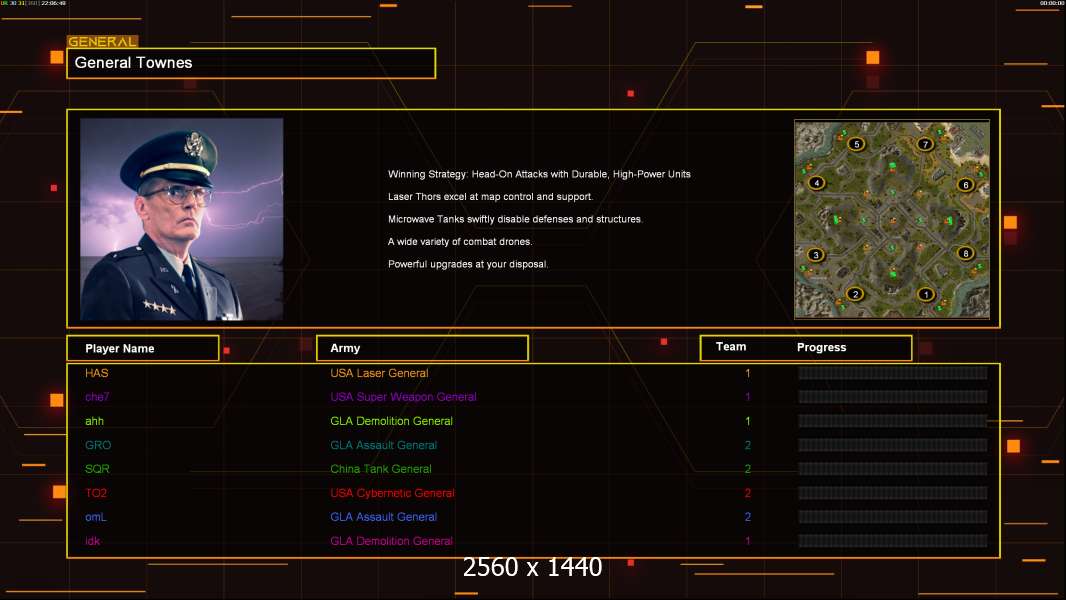This screenshot has width=1066, height=600.
Task: Click start position 6 on the minimap
Action: (x=965, y=185)
